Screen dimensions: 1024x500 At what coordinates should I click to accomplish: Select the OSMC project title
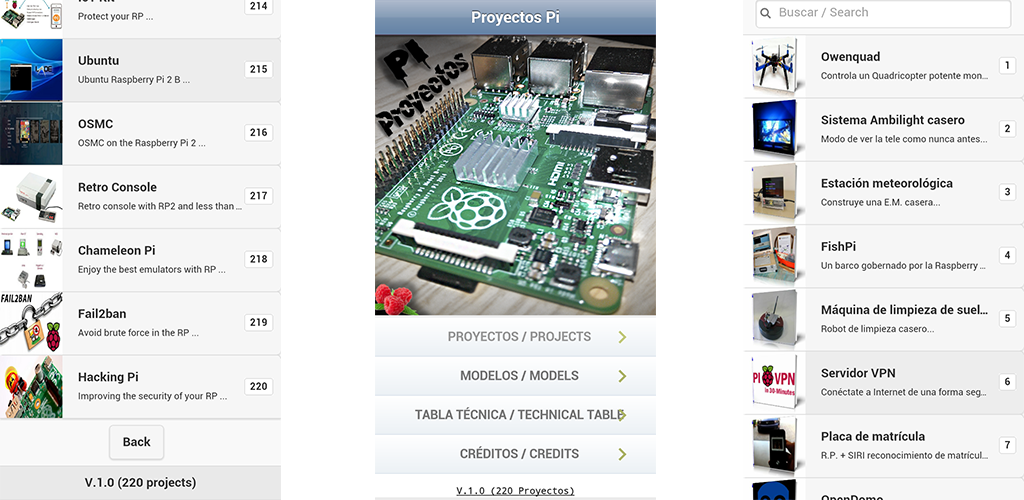coord(95,124)
